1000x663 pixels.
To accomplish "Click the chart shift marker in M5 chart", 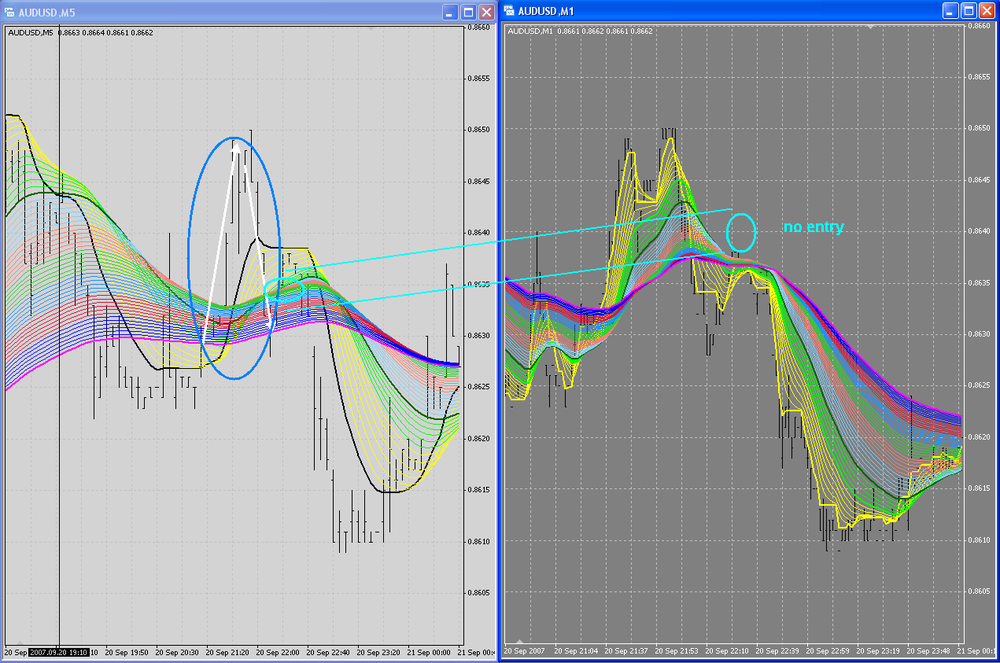I will [x=371, y=29].
